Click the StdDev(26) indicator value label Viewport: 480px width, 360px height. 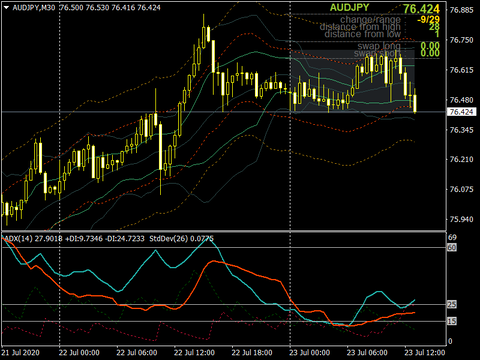click(181, 238)
